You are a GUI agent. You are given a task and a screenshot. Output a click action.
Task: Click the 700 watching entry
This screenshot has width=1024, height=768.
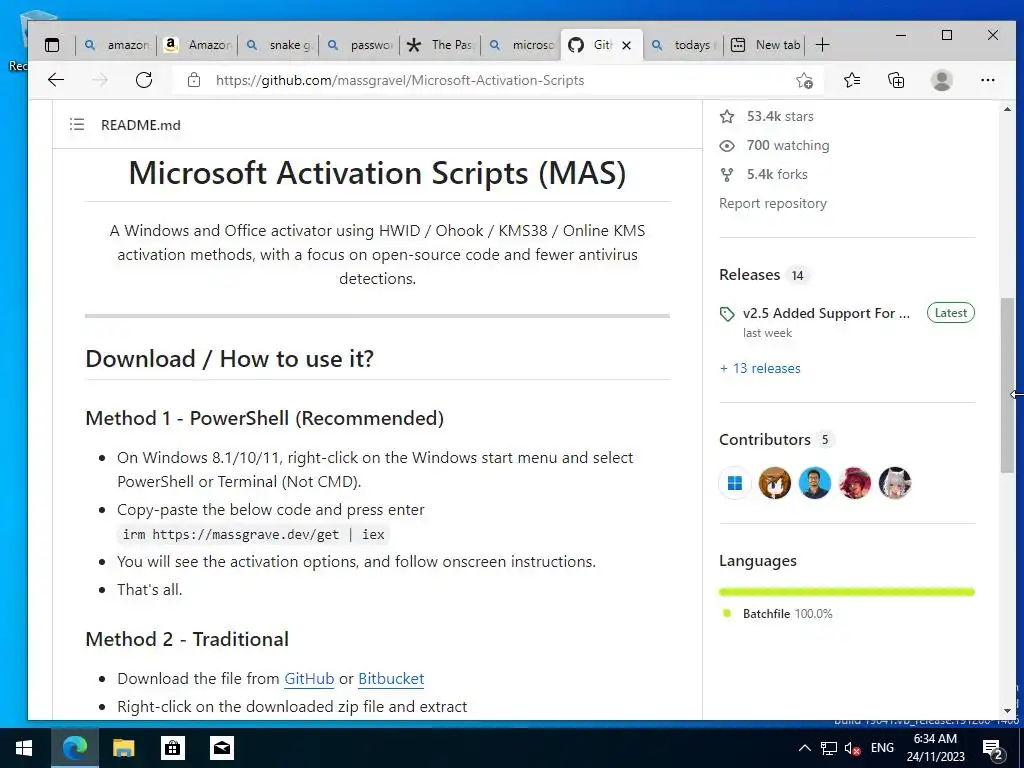pos(775,145)
